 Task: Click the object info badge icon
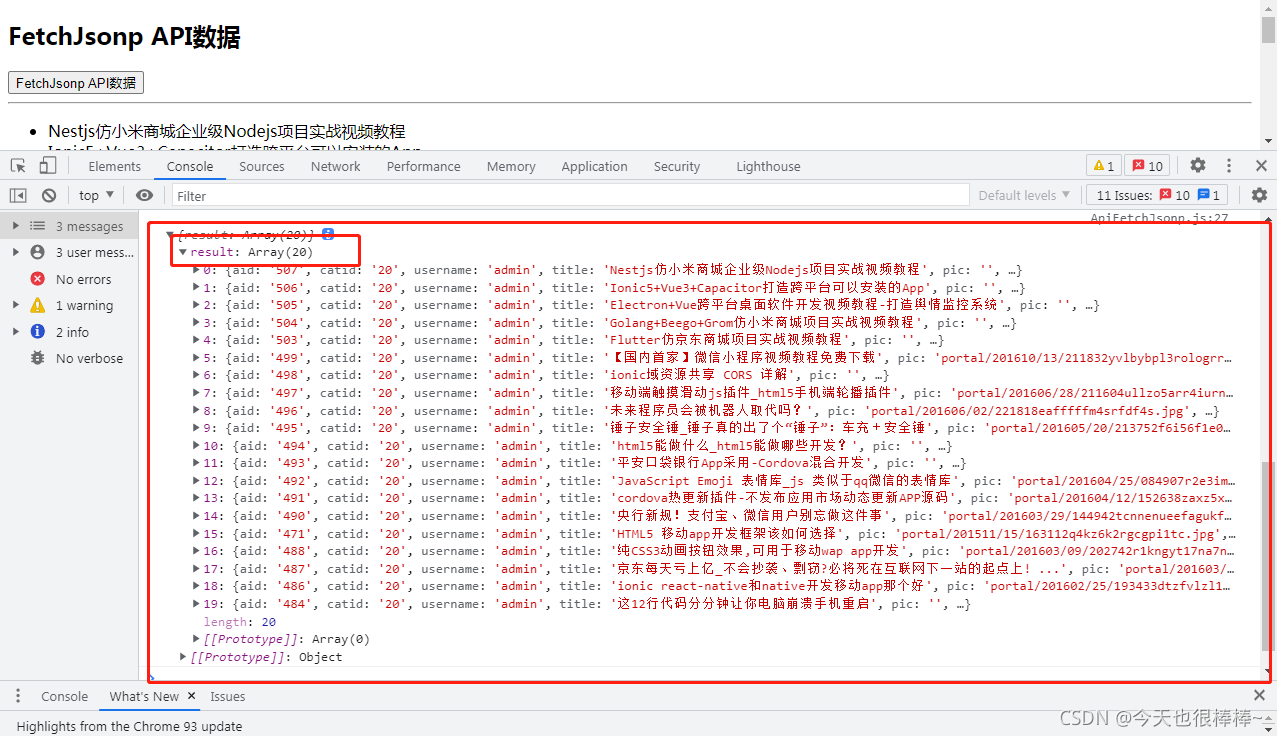[x=328, y=234]
